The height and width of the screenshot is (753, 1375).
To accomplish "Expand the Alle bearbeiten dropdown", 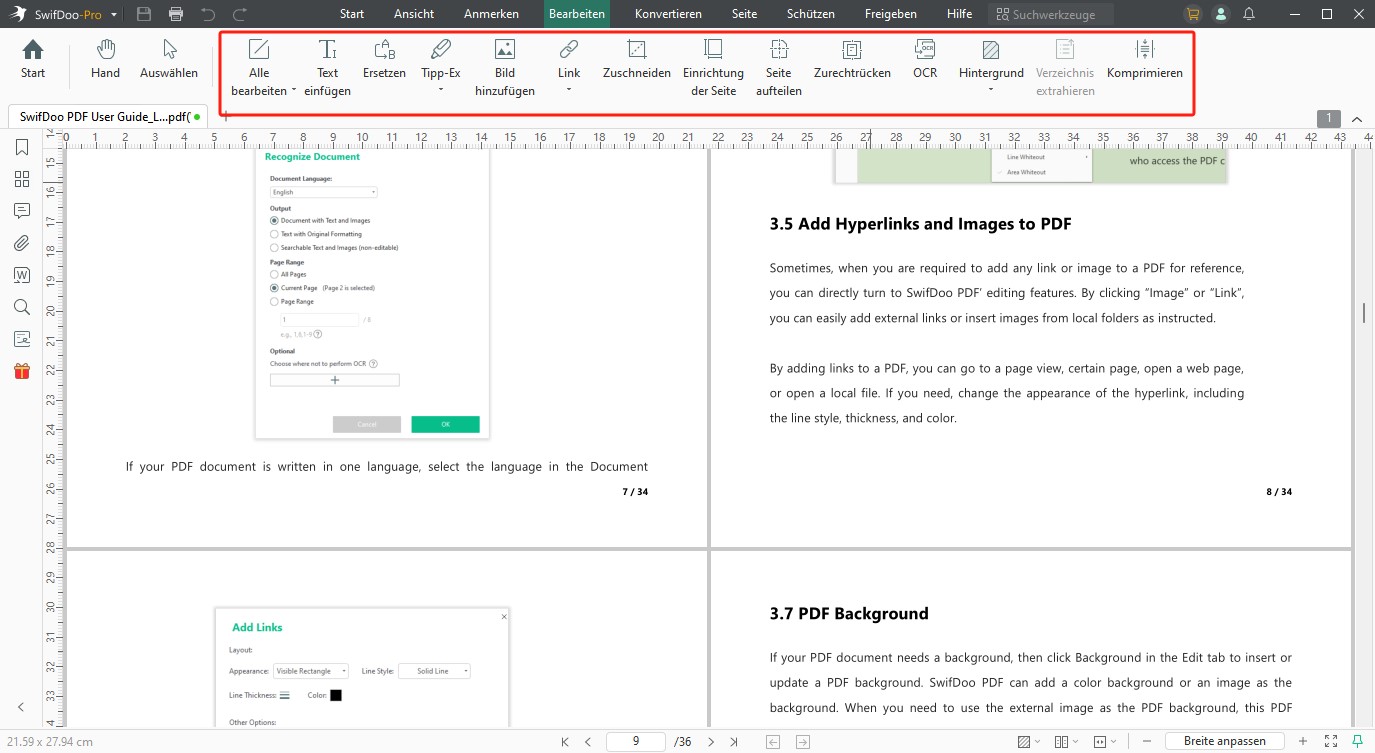I will (x=294, y=91).
